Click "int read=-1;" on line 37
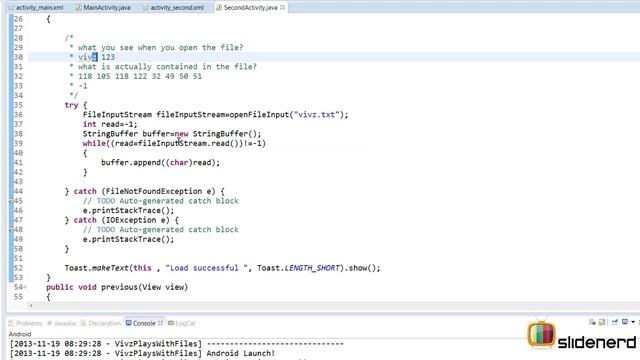The image size is (640, 360). 110,124
